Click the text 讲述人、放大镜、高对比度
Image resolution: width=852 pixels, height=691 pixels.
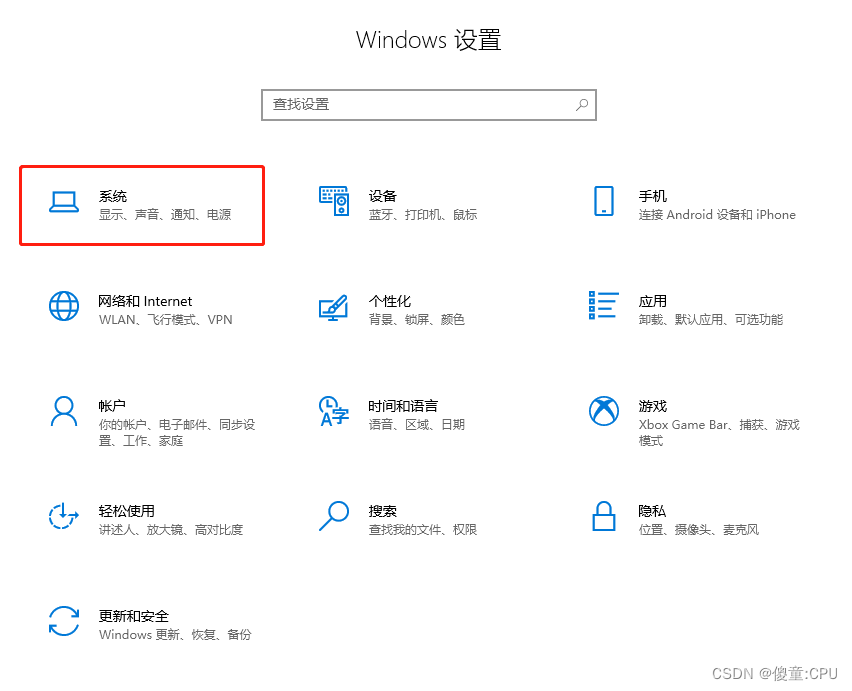[171, 530]
